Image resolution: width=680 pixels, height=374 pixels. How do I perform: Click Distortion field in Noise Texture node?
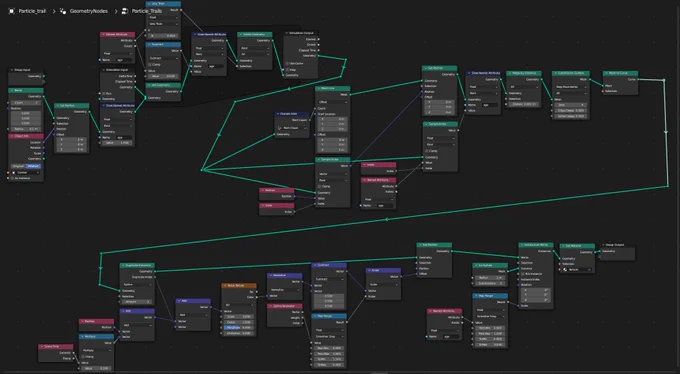click(239, 333)
